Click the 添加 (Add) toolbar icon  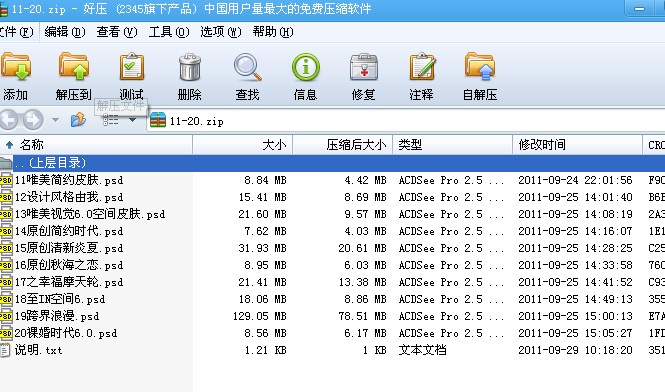[16, 67]
